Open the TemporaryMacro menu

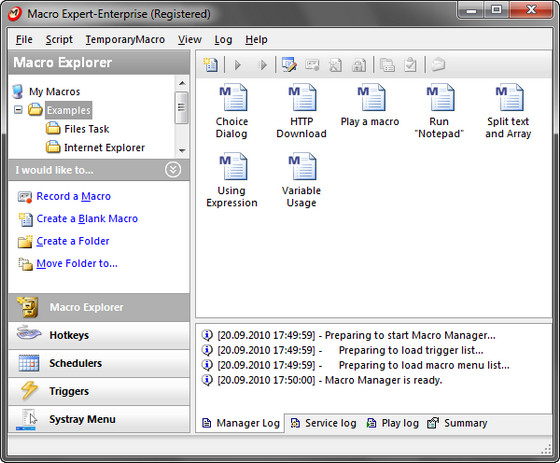pyautogui.click(x=125, y=39)
